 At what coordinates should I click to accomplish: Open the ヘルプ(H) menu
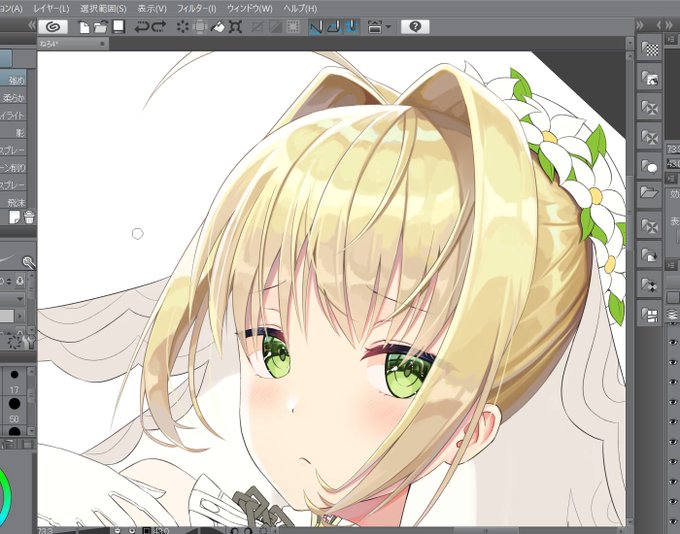tap(300, 9)
